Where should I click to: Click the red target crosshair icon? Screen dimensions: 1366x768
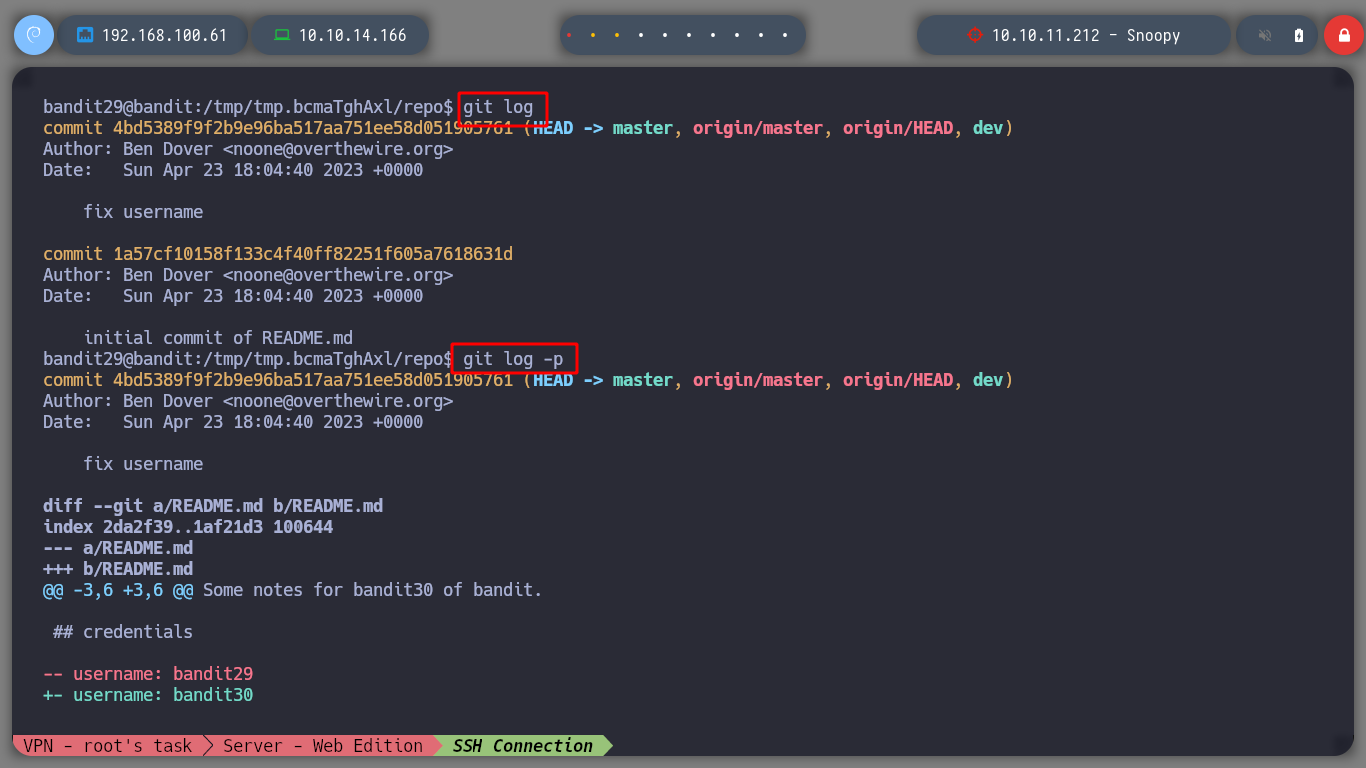(975, 35)
